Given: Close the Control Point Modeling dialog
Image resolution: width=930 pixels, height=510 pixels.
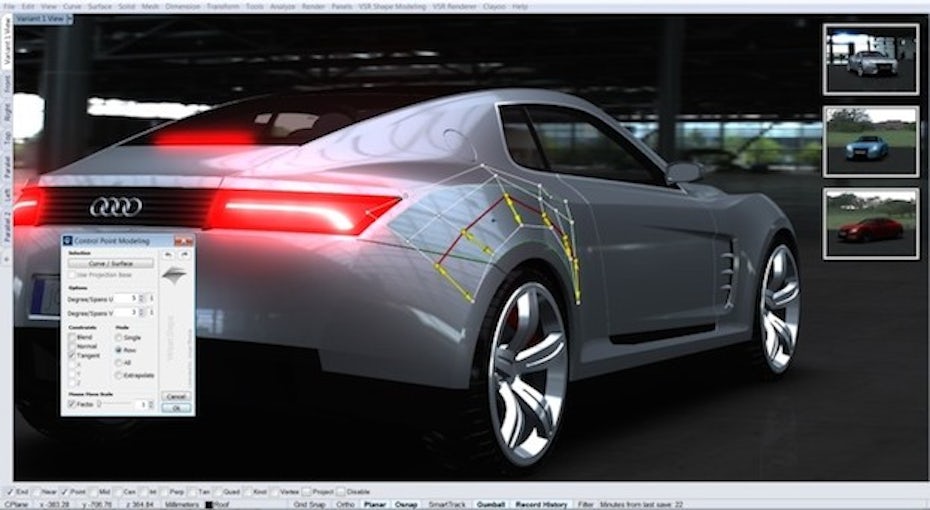Looking at the screenshot, I should pos(187,241).
